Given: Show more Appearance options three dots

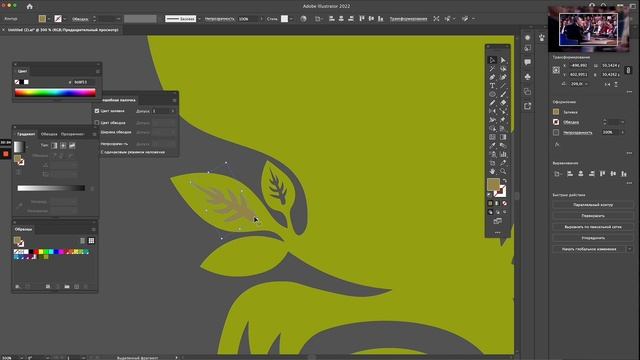Looking at the screenshot, I should [629, 153].
